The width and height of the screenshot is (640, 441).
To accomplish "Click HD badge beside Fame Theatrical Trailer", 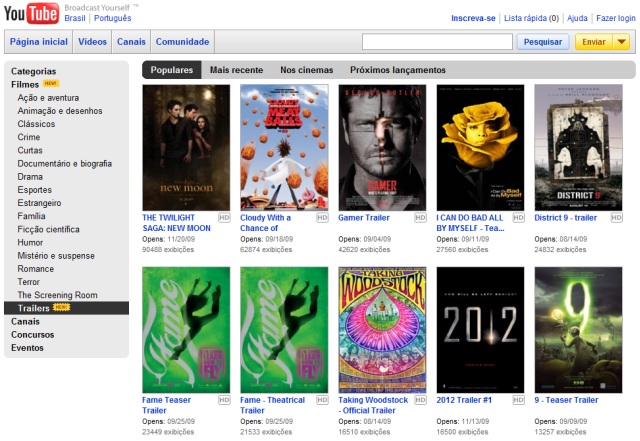I will 322,400.
